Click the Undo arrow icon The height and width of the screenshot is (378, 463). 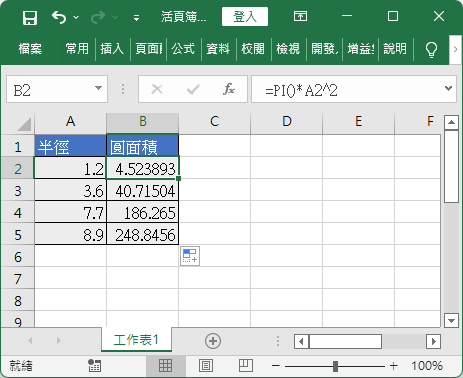click(59, 17)
